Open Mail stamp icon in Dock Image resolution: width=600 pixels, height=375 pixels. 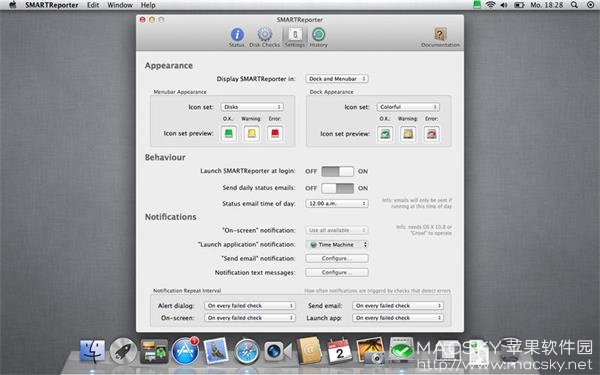point(215,351)
